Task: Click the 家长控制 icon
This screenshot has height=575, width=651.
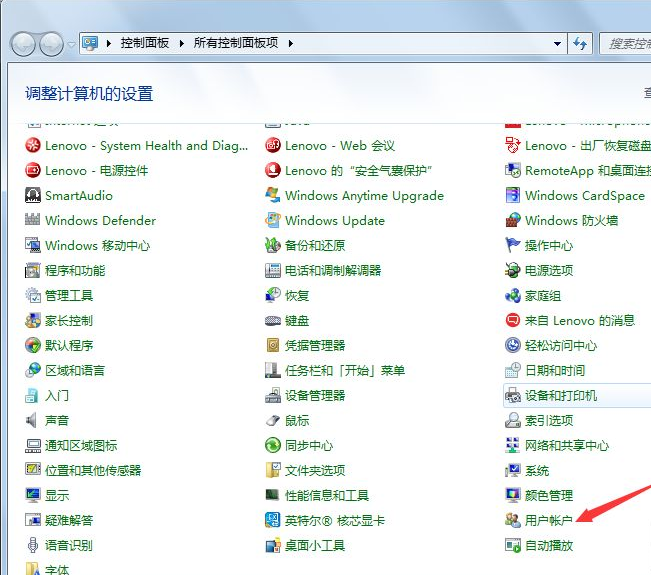Action: (x=33, y=321)
